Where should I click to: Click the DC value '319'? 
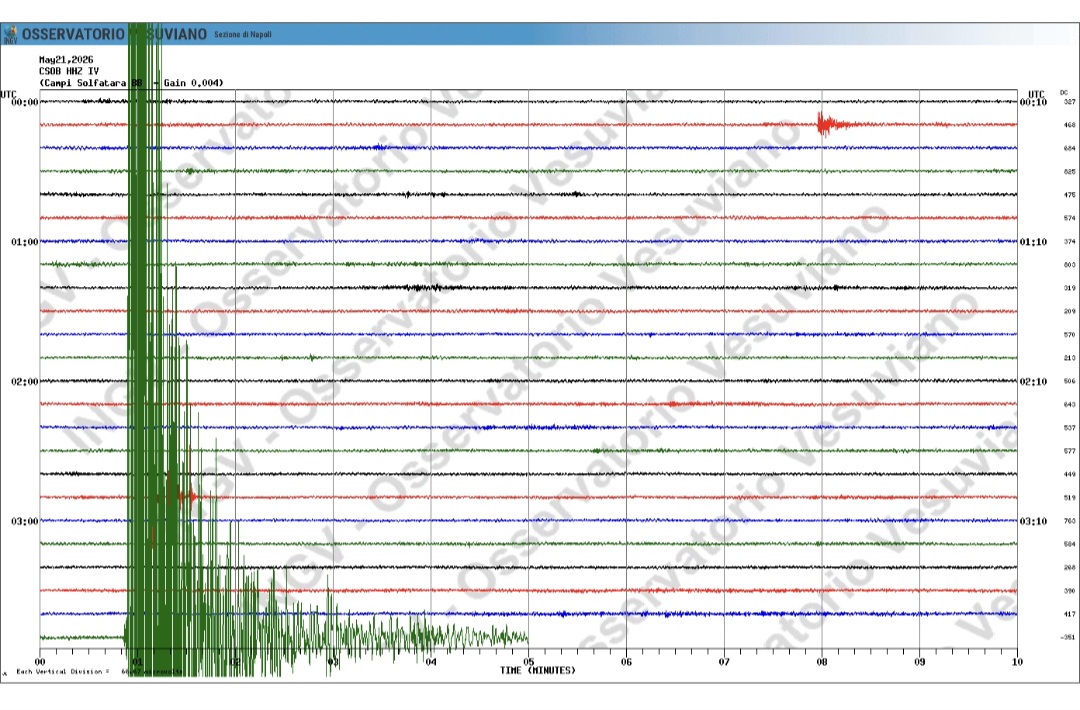point(1069,289)
